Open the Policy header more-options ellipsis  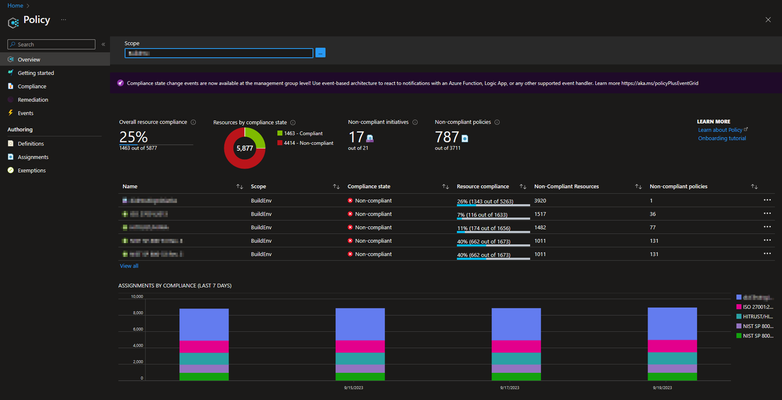tap(63, 19)
